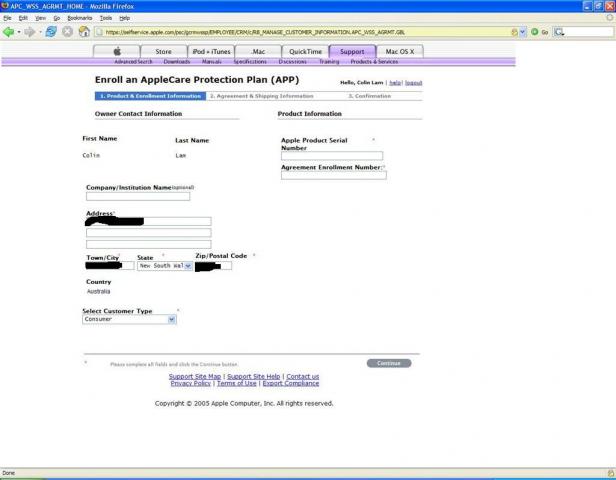
Task: Click the Support Site Help link
Action: click(253, 376)
